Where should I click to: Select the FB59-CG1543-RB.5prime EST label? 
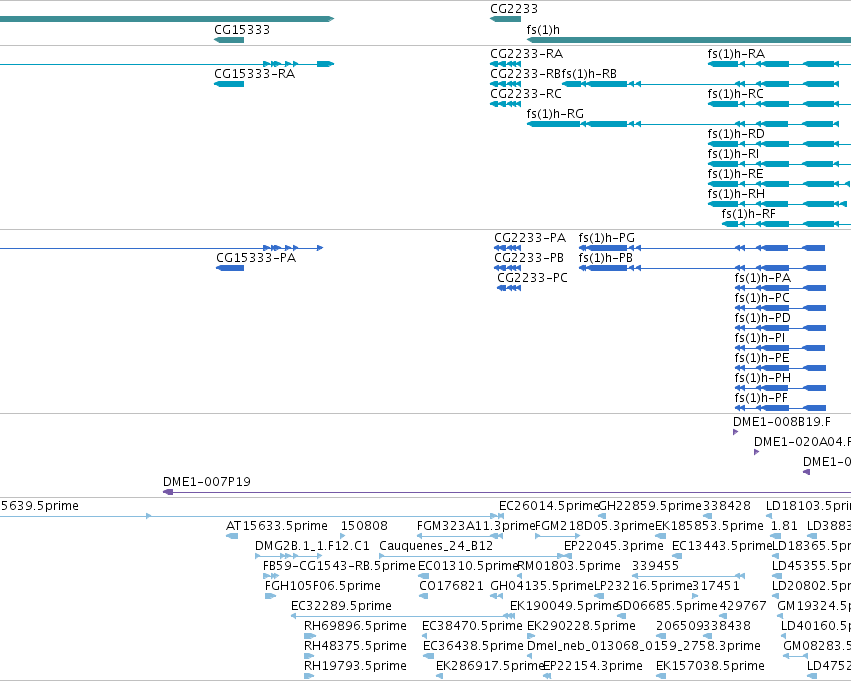coord(339,567)
